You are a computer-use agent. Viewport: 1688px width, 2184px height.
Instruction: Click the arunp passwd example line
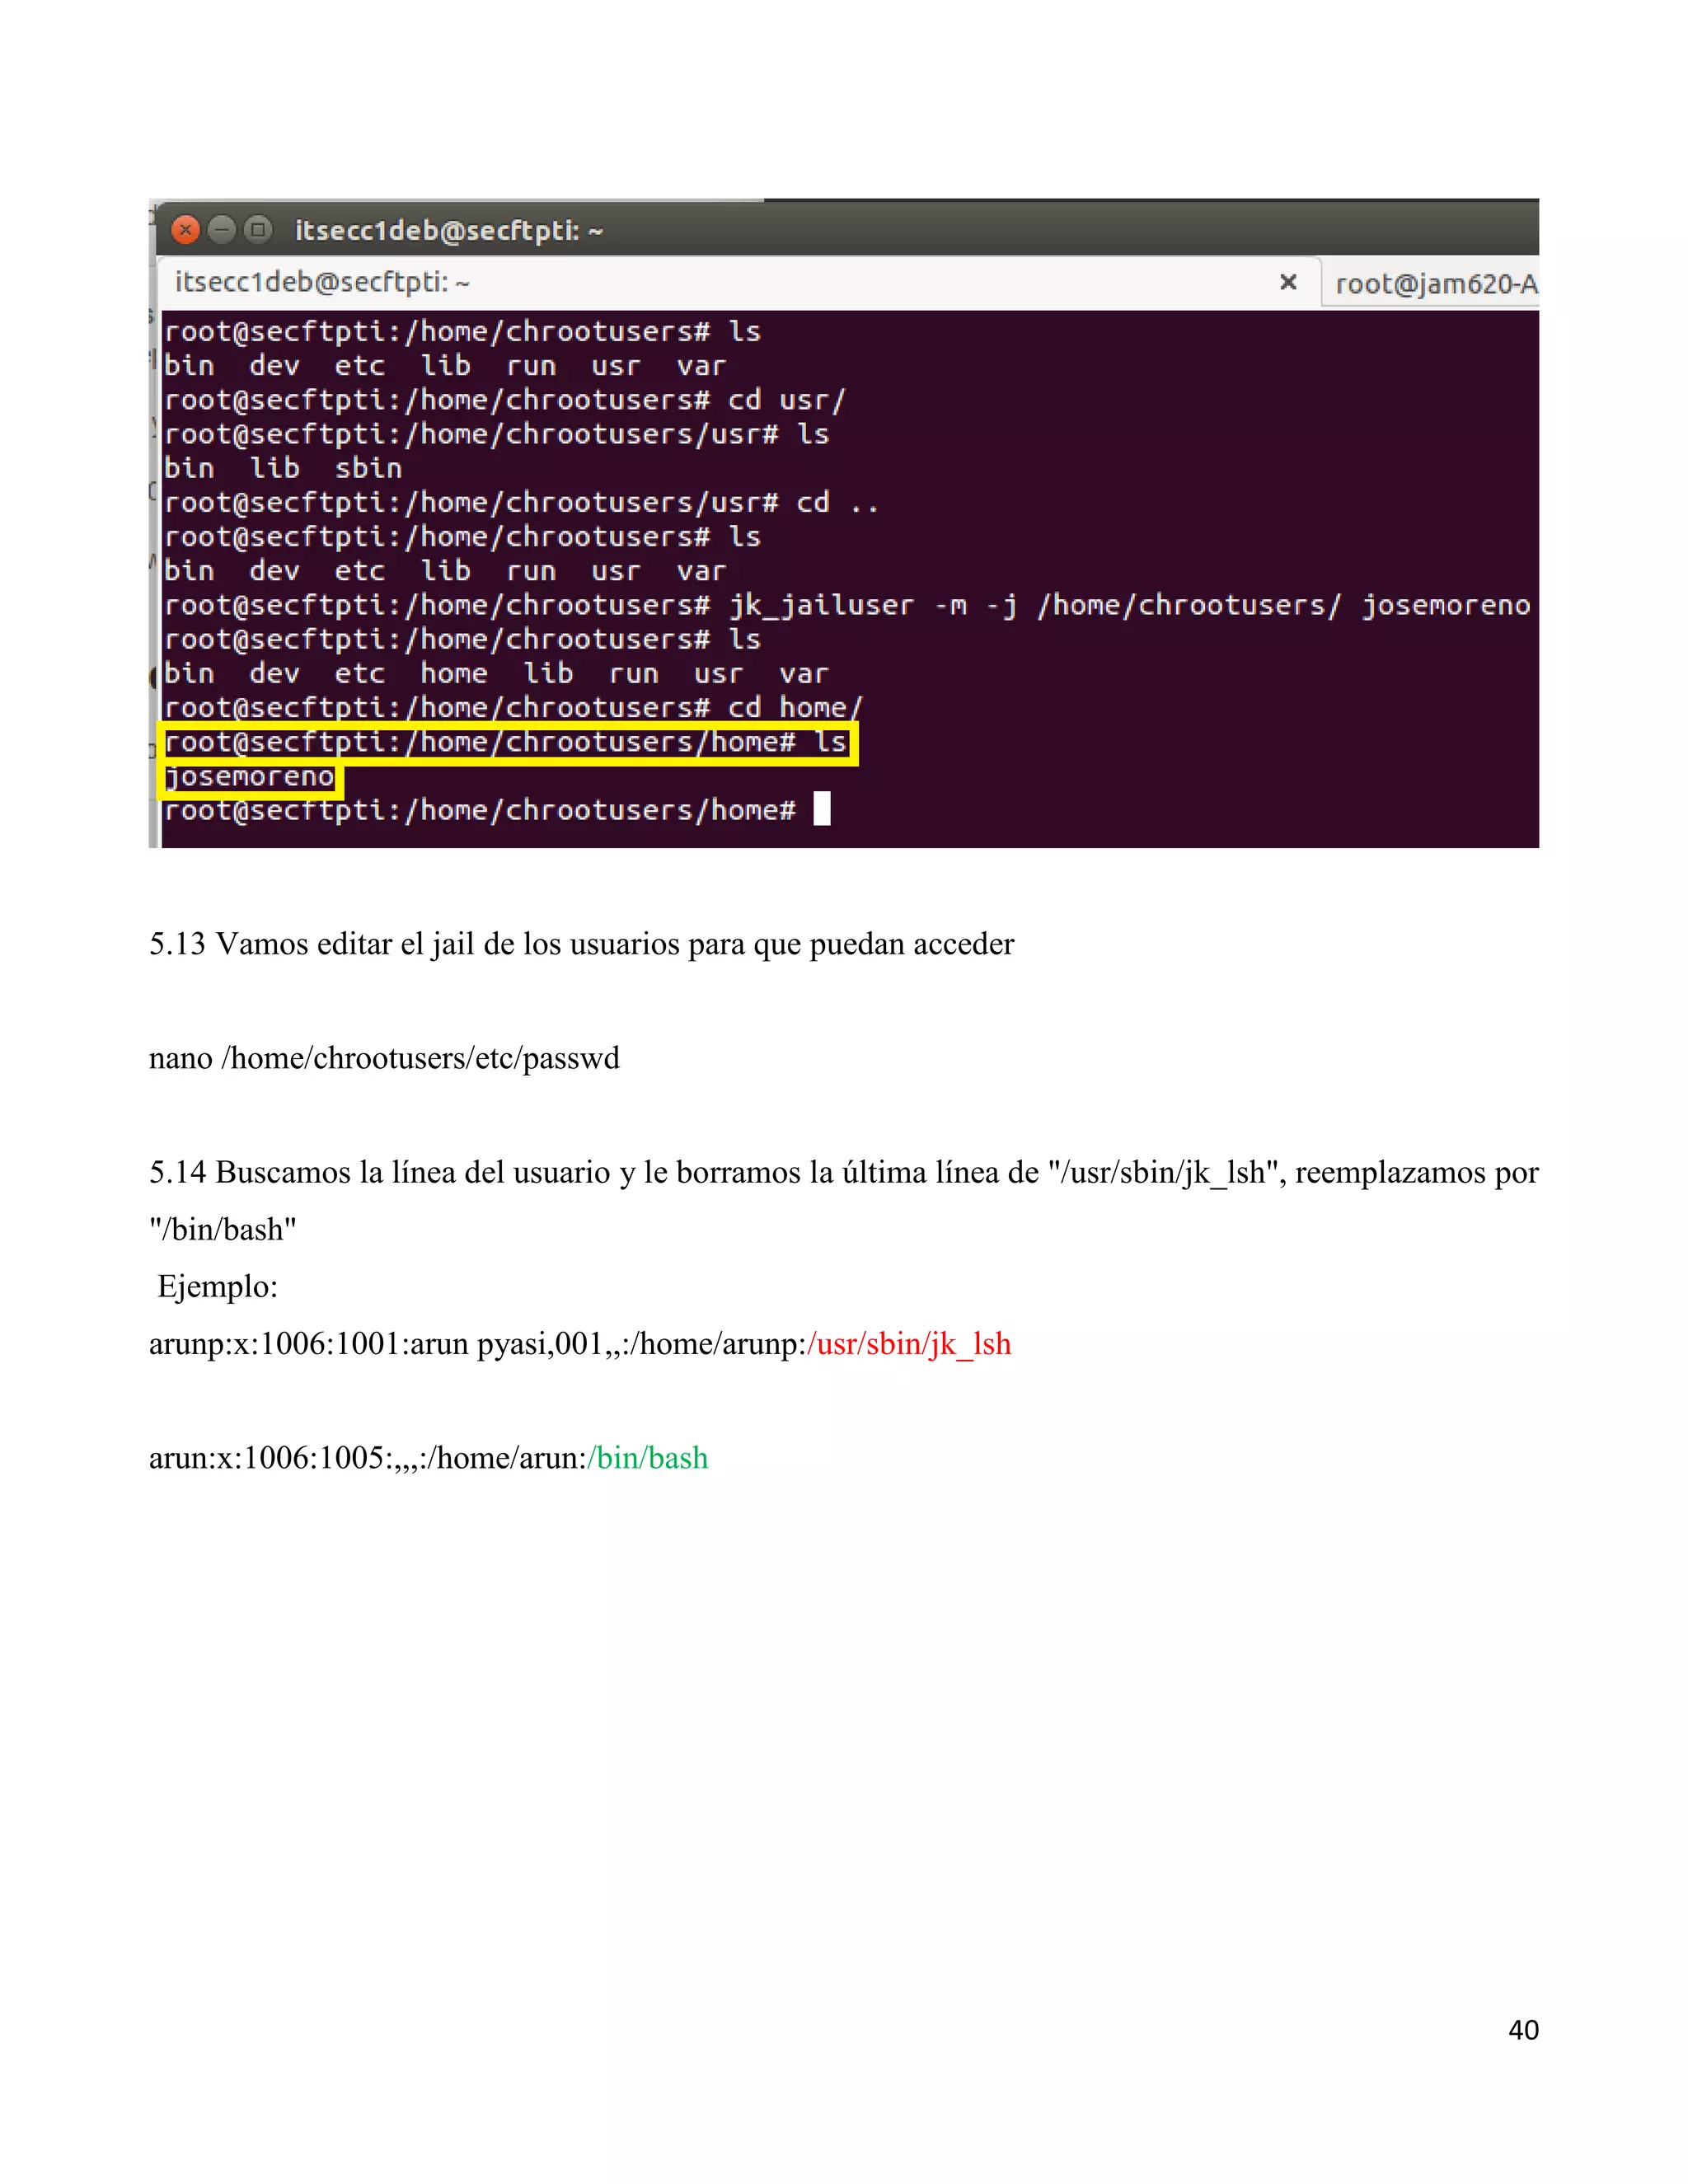580,1344
